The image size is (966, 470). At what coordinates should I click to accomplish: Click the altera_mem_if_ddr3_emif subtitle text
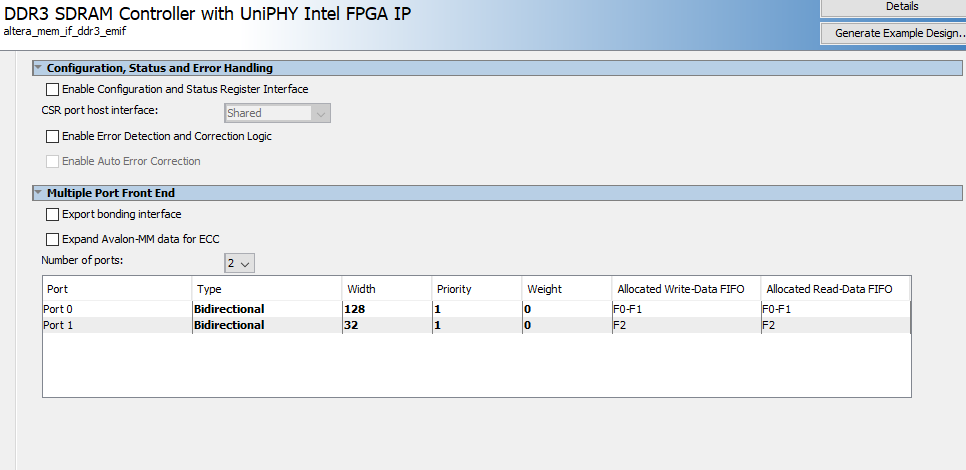[x=65, y=30]
